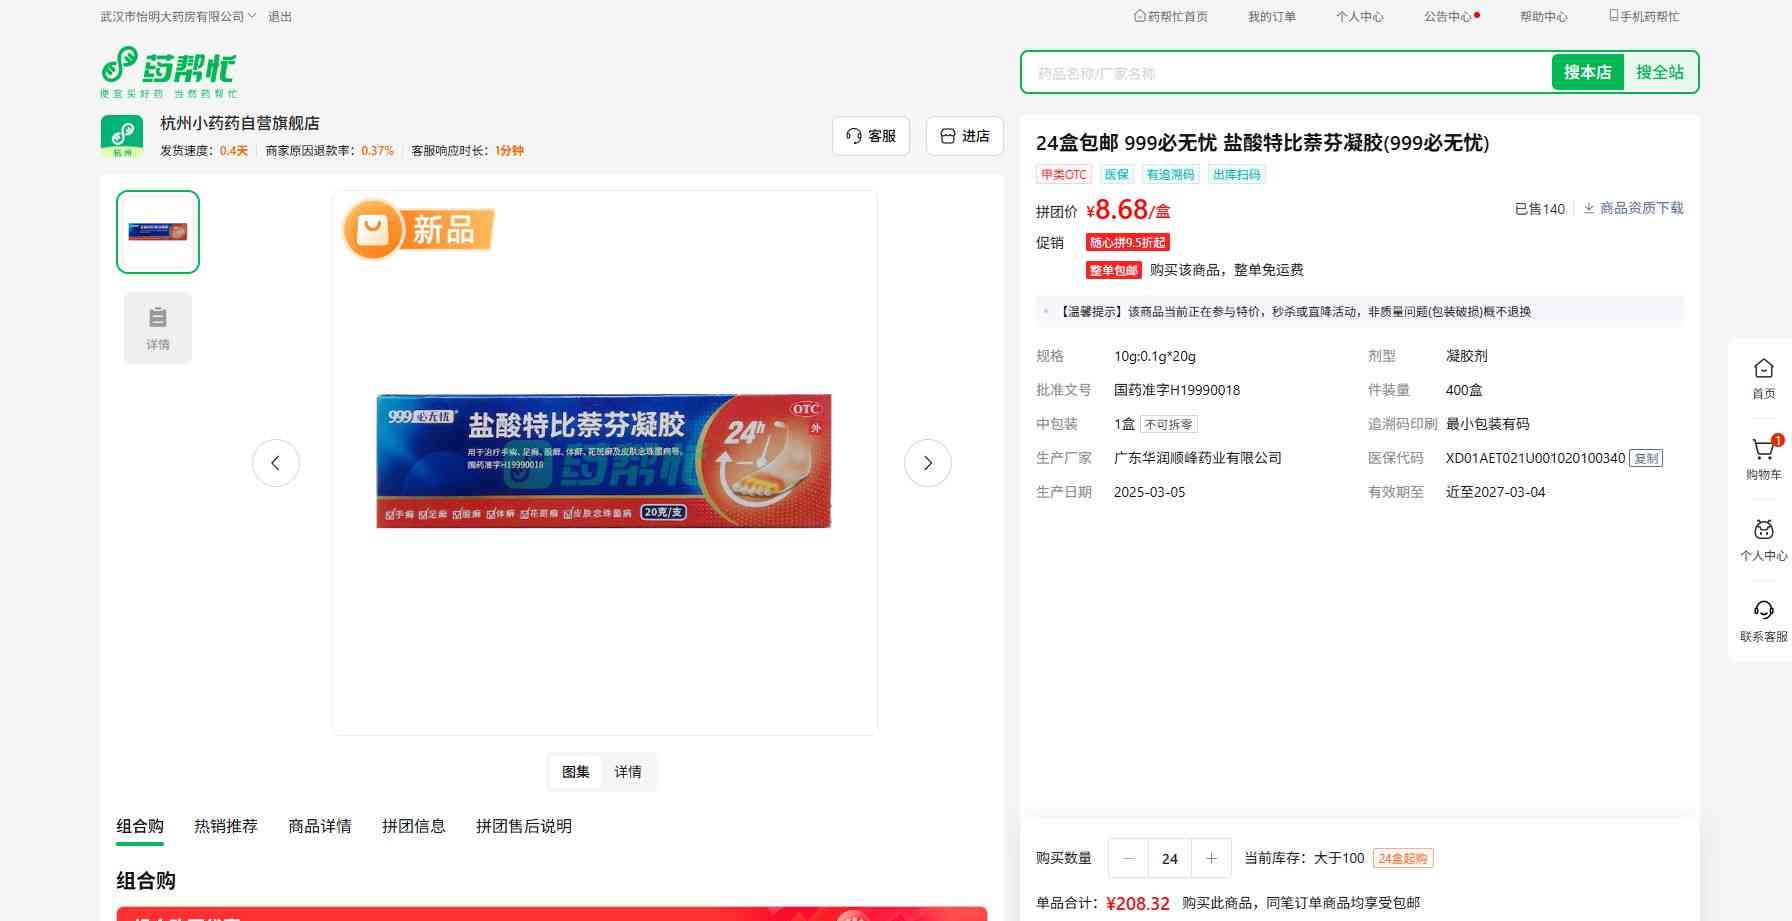This screenshot has width=1792, height=921.
Task: Click the 药帮忙 logo
Action: tap(168, 71)
